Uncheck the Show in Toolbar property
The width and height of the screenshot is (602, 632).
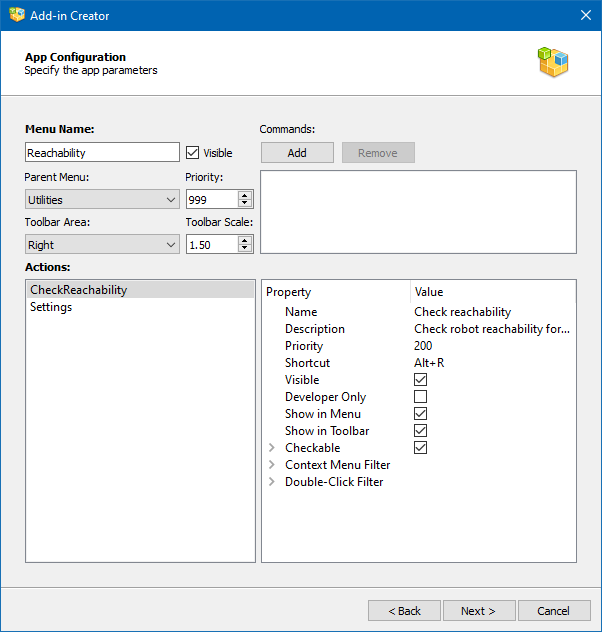pos(421,431)
